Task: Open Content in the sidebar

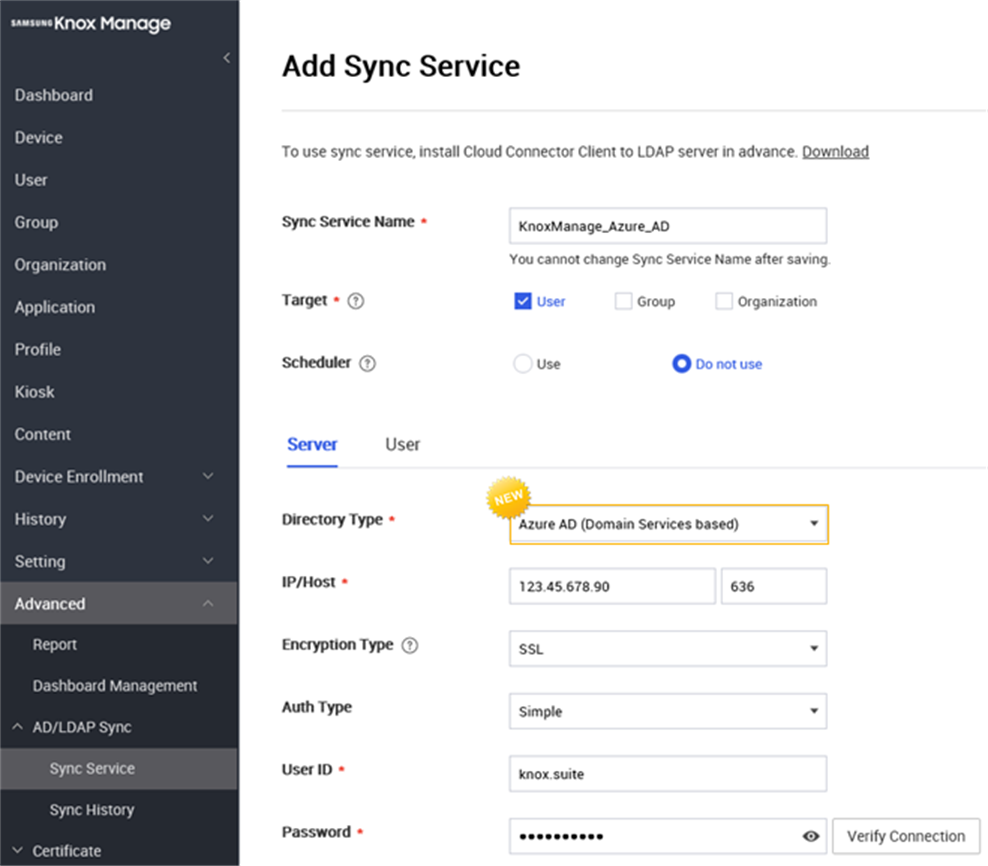Action: [x=42, y=434]
